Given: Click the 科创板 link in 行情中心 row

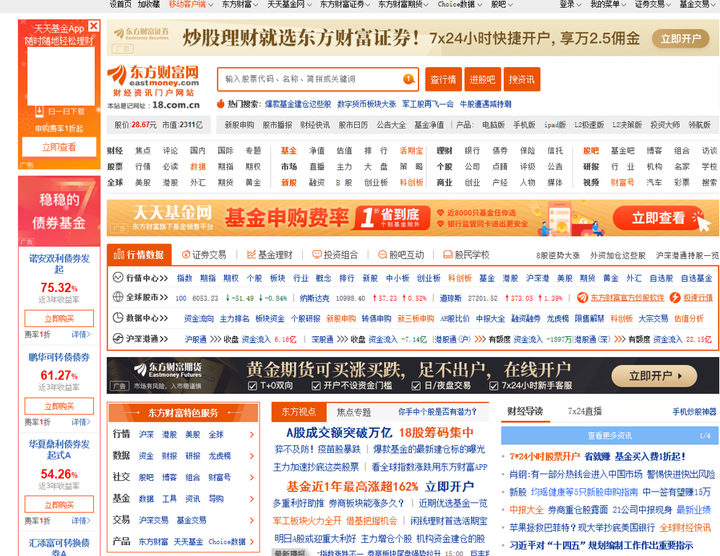Looking at the screenshot, I should [460, 278].
